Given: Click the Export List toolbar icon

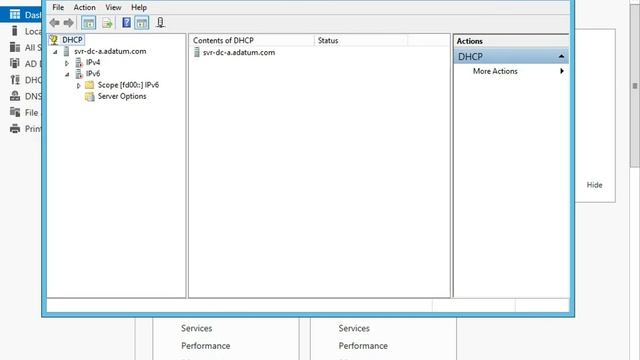Looking at the screenshot, I should pyautogui.click(x=107, y=23).
